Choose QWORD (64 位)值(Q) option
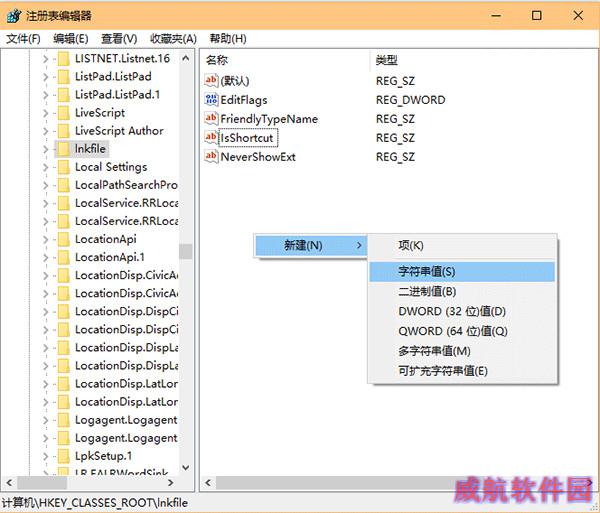The image size is (600, 513). pos(462,331)
